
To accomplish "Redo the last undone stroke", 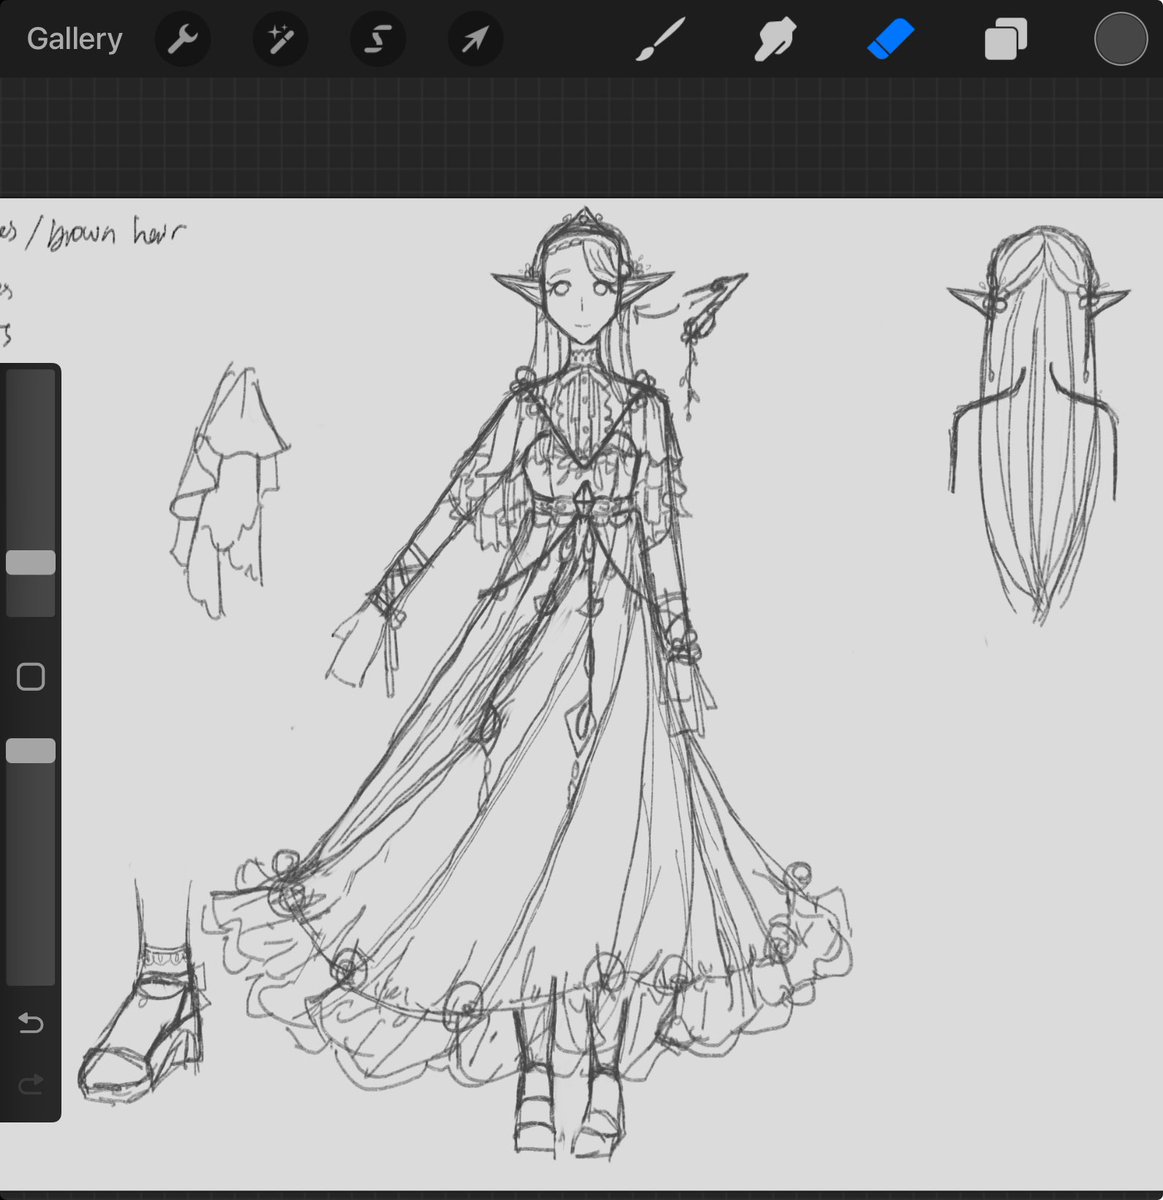I will coord(31,1084).
